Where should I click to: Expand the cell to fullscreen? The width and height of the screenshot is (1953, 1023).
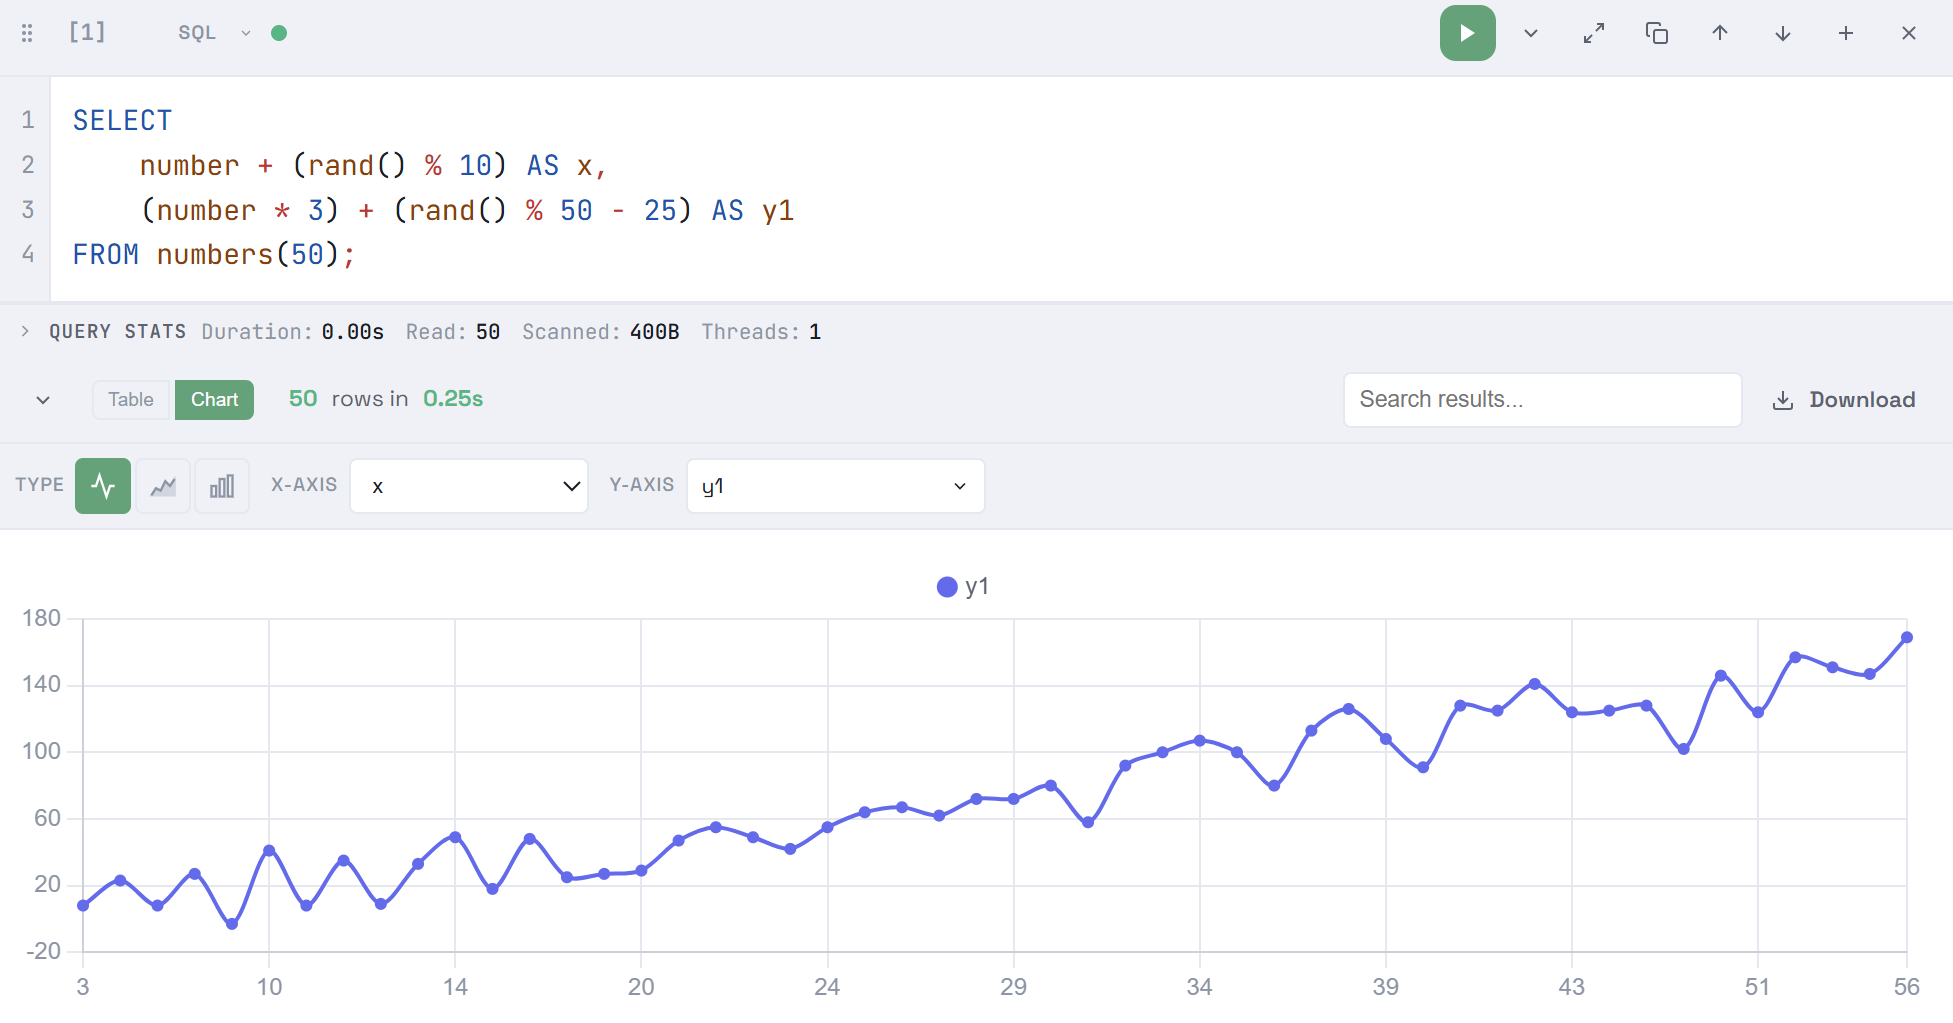tap(1594, 33)
